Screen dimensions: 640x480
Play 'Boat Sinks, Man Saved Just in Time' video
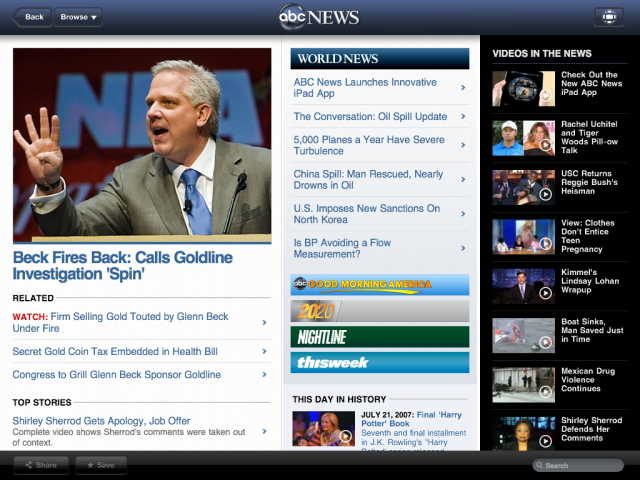point(523,336)
